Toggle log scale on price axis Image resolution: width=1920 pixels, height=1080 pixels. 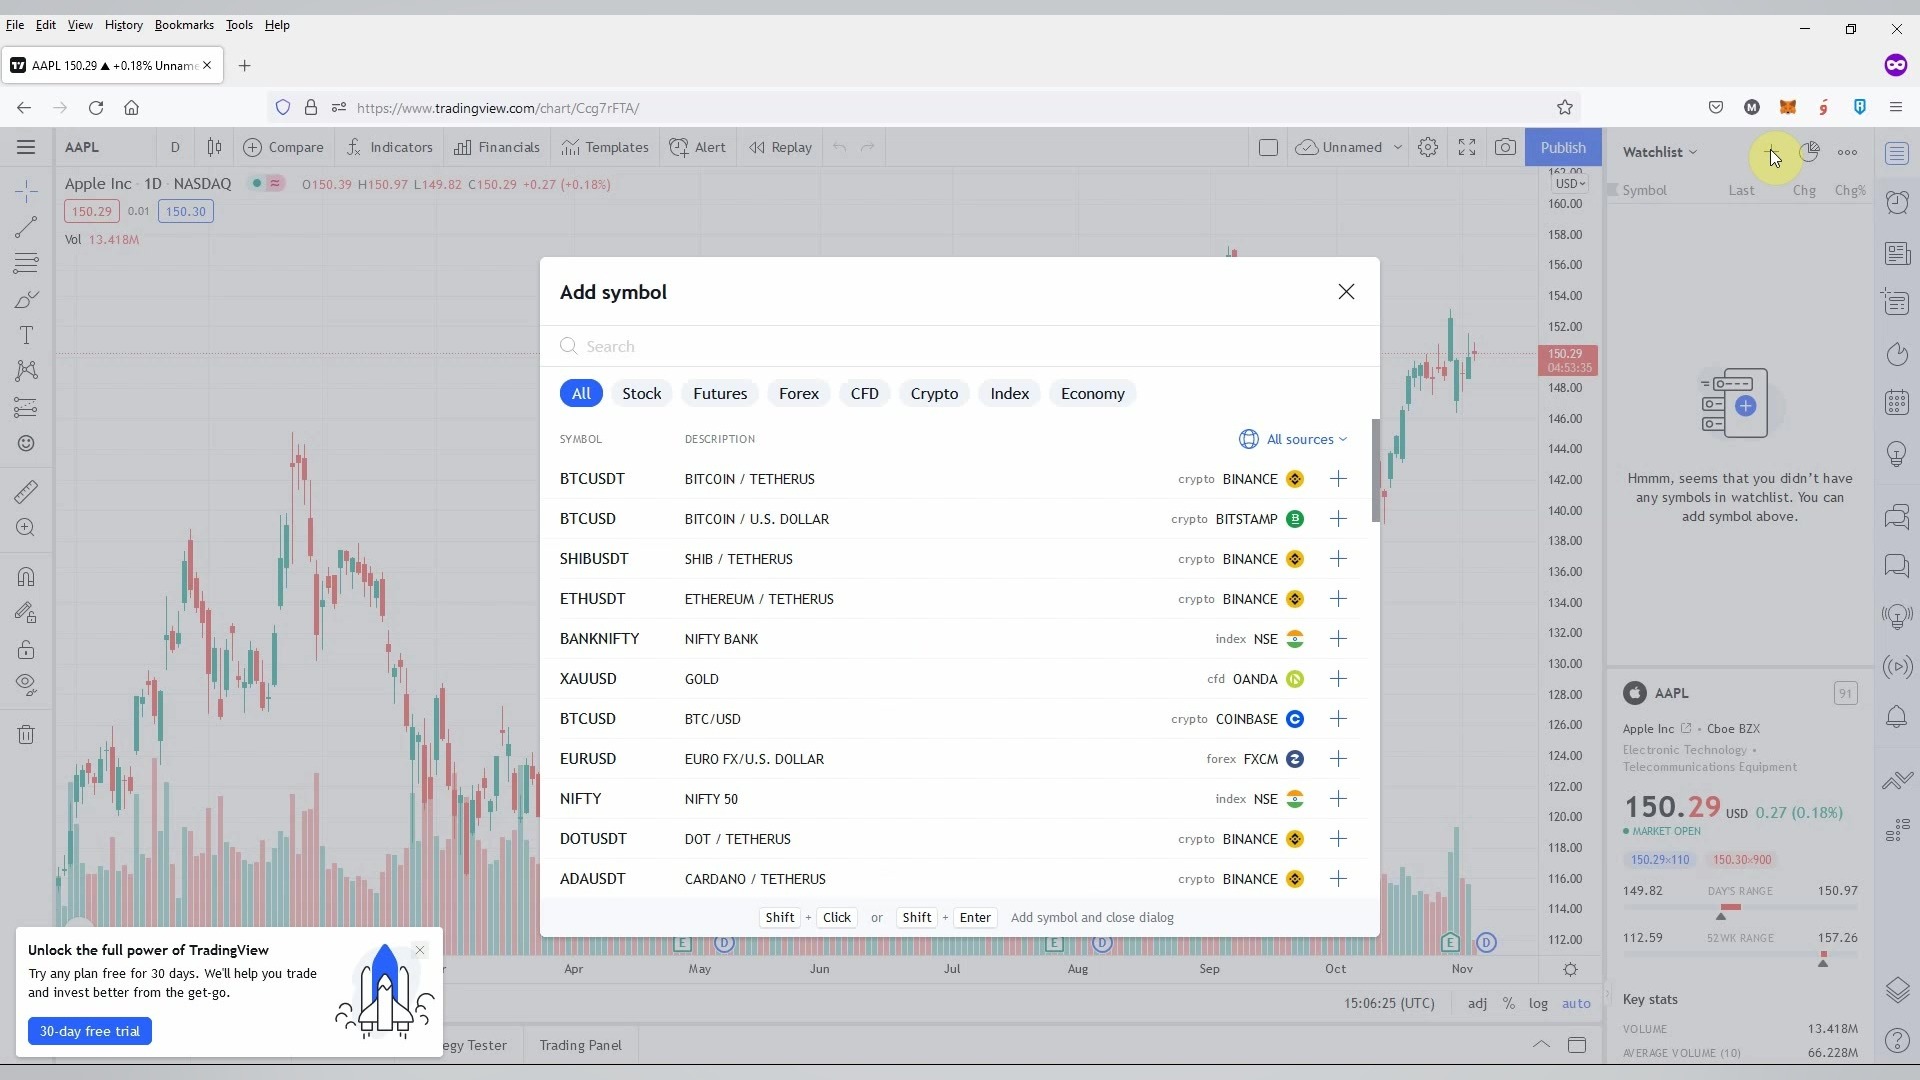click(1538, 1003)
